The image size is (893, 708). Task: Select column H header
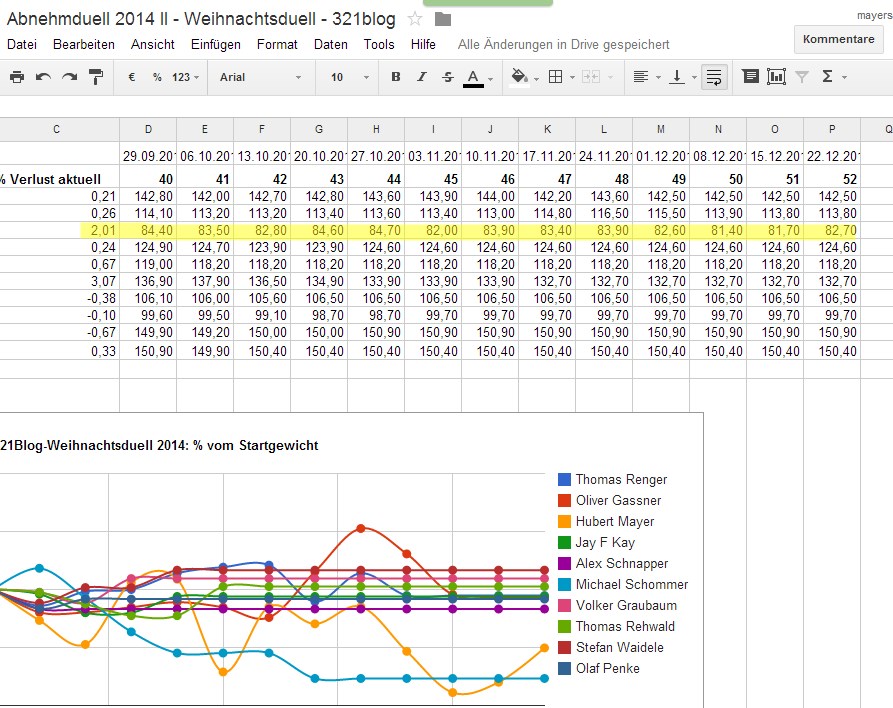376,129
